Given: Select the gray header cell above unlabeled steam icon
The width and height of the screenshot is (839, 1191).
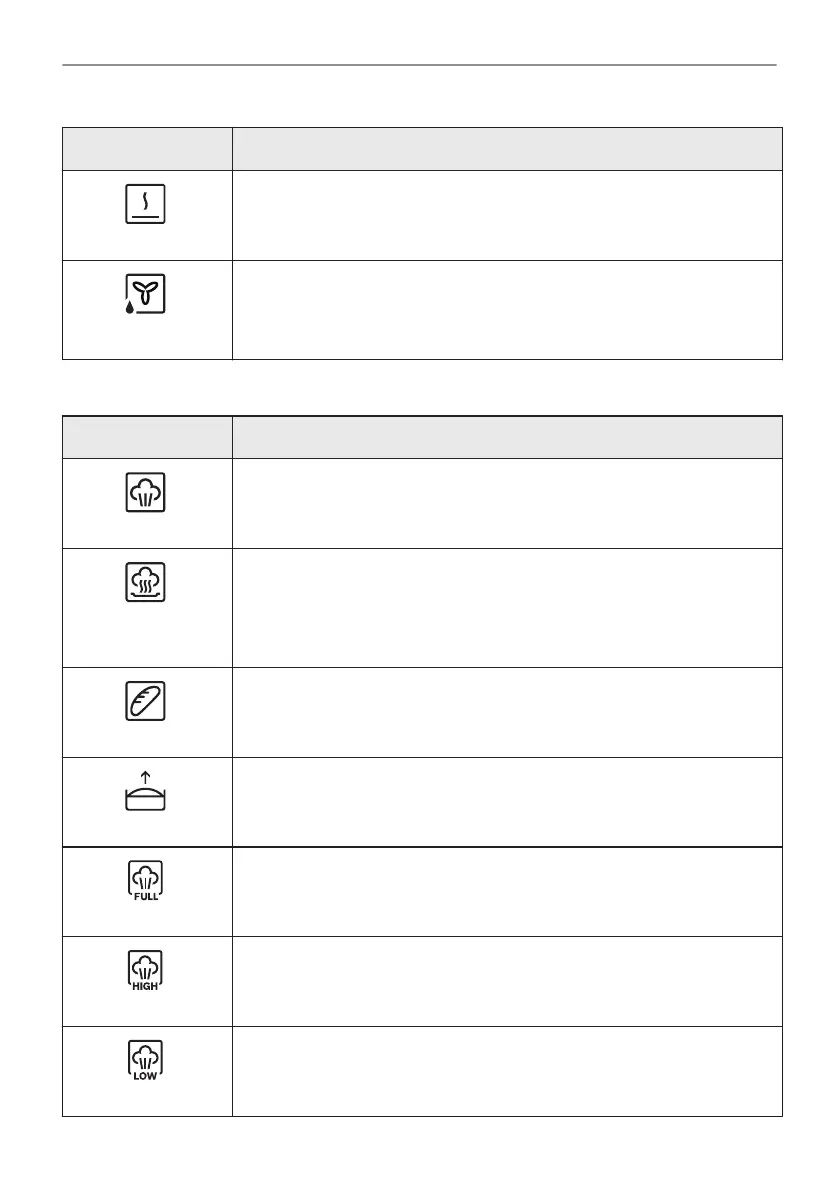Looking at the screenshot, I should tap(147, 438).
